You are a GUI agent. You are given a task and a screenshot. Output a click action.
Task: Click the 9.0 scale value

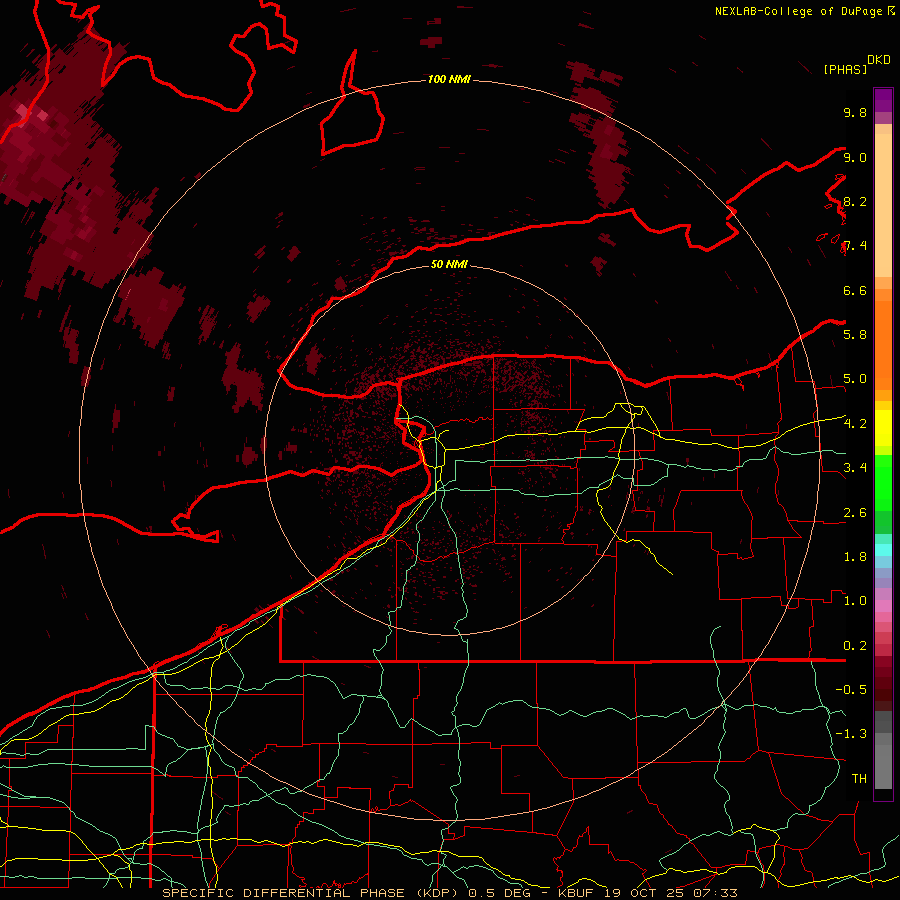tap(855, 157)
